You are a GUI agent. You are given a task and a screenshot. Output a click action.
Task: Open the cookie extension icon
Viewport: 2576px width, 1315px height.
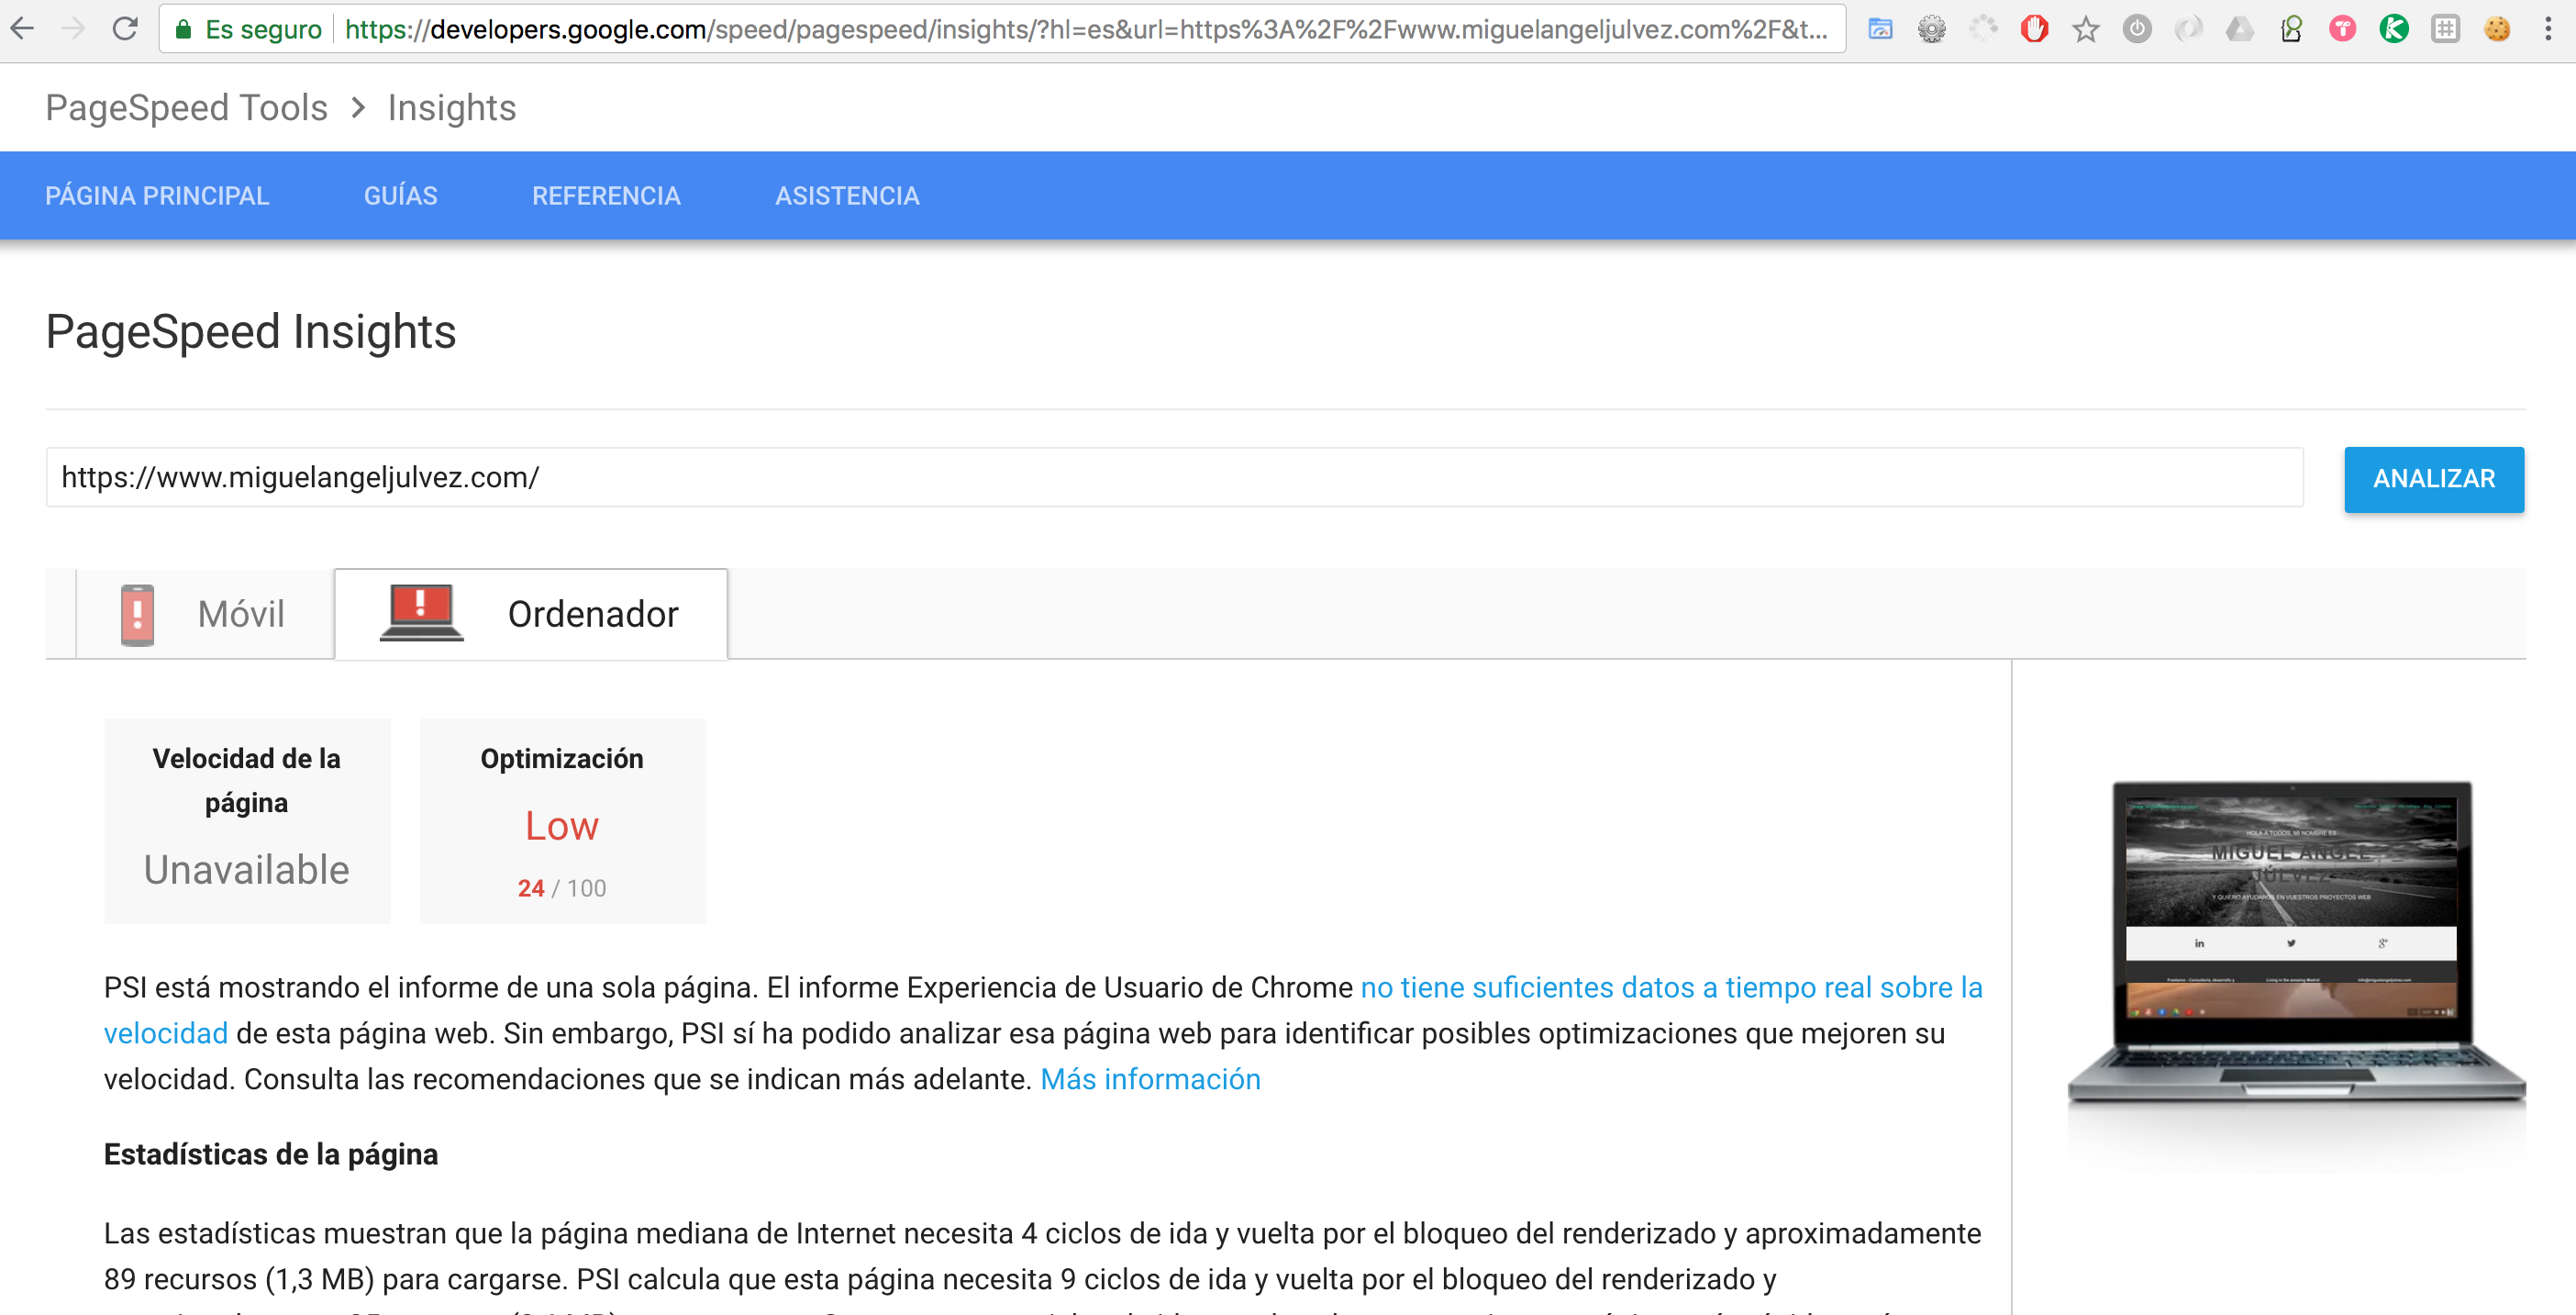pyautogui.click(x=2497, y=29)
